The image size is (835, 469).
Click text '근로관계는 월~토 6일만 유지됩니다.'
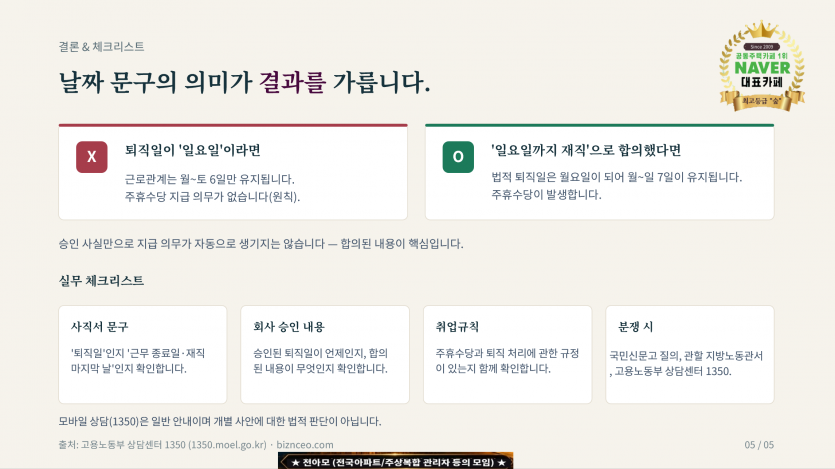pos(210,179)
